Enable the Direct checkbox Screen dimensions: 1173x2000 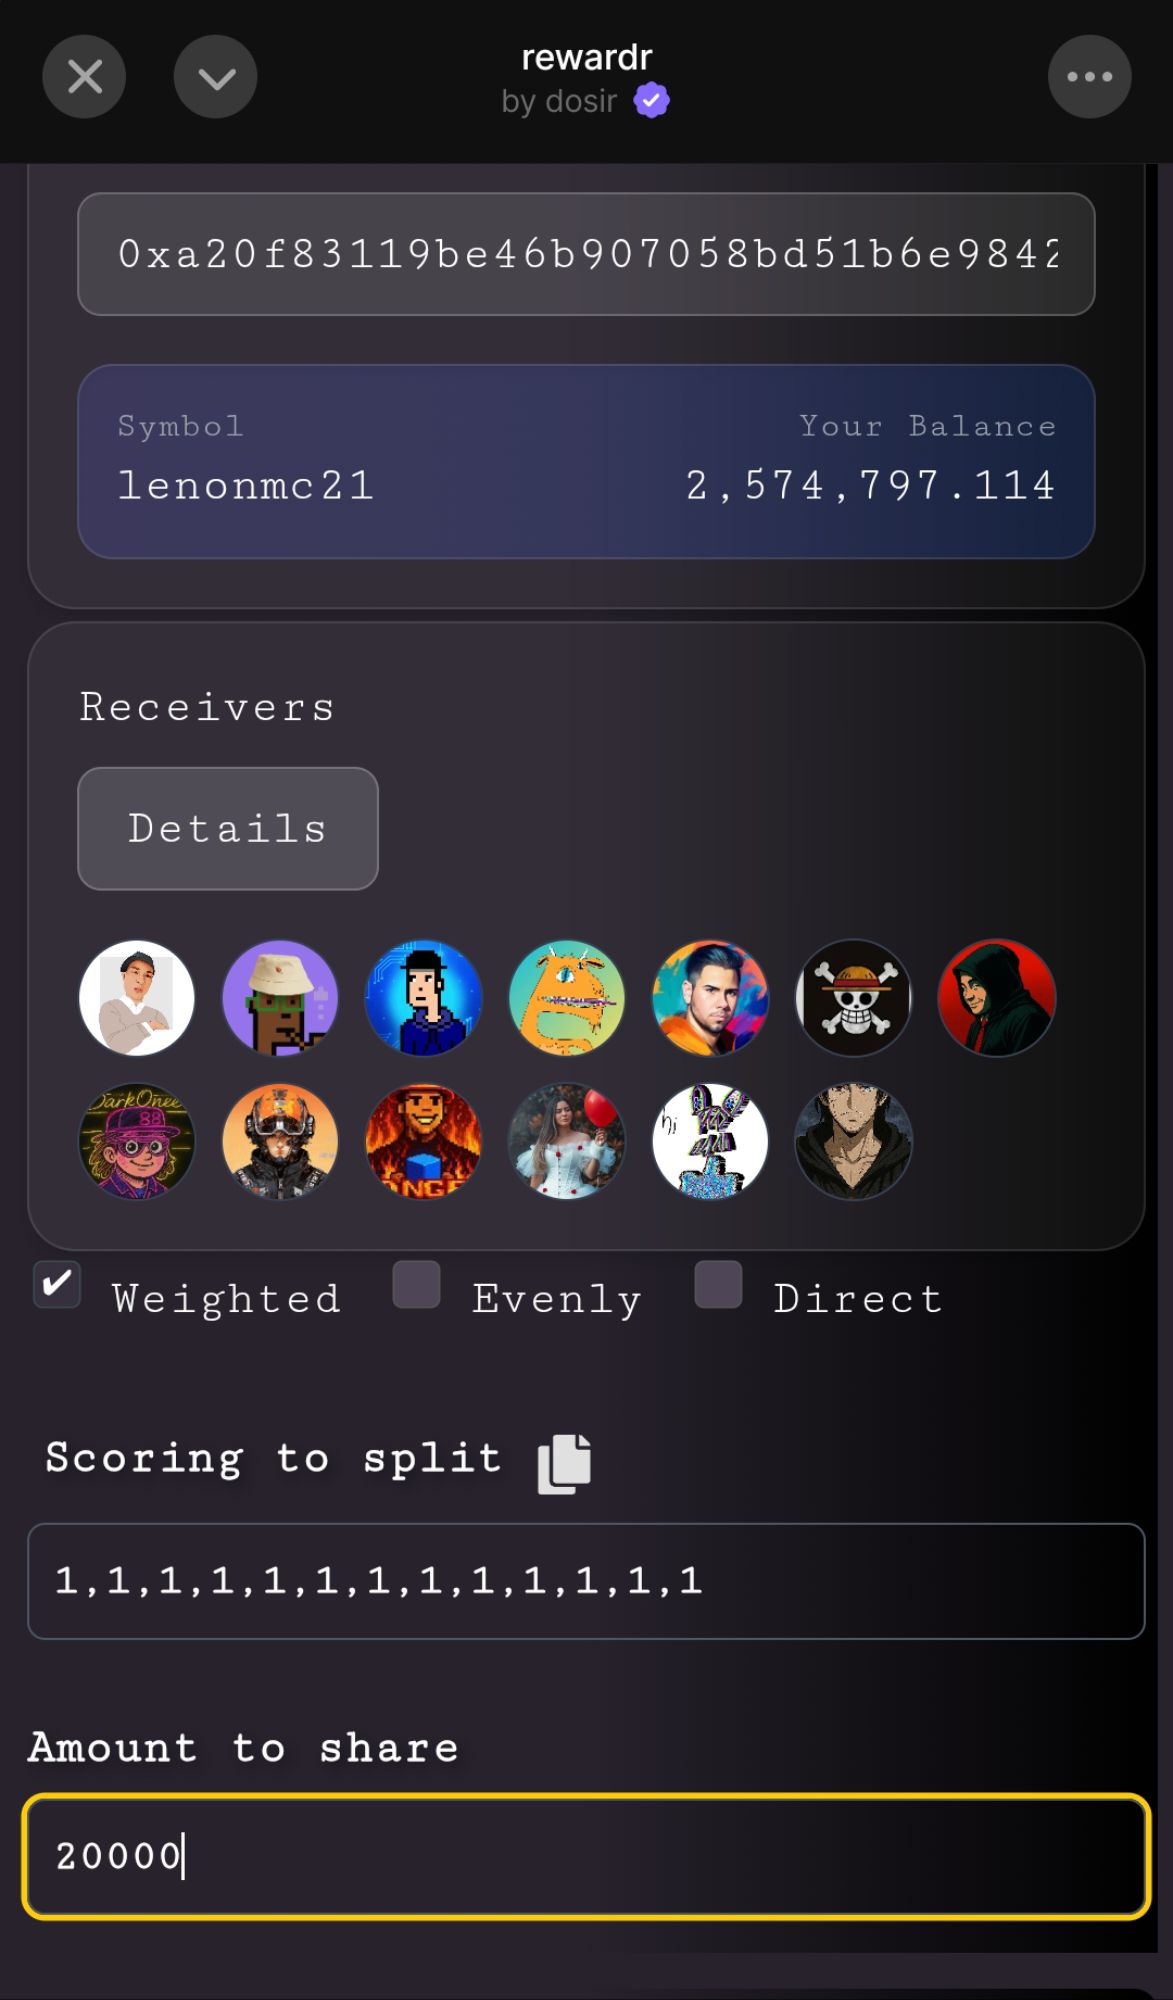pos(718,1284)
